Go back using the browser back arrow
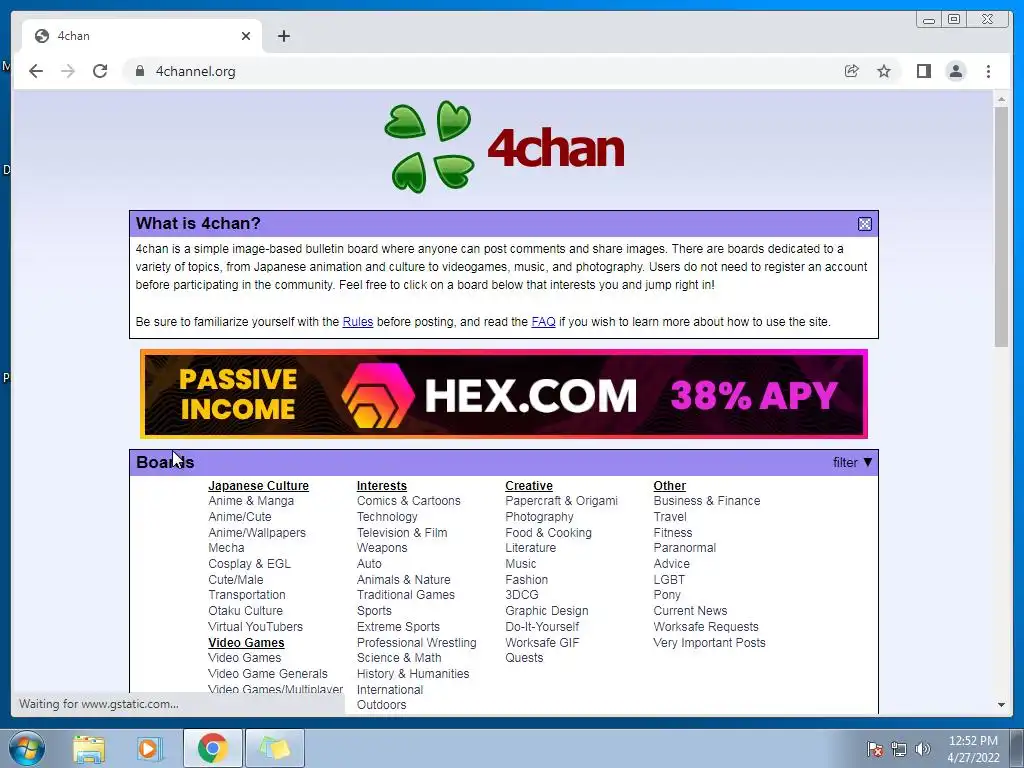This screenshot has width=1024, height=768. tap(36, 71)
